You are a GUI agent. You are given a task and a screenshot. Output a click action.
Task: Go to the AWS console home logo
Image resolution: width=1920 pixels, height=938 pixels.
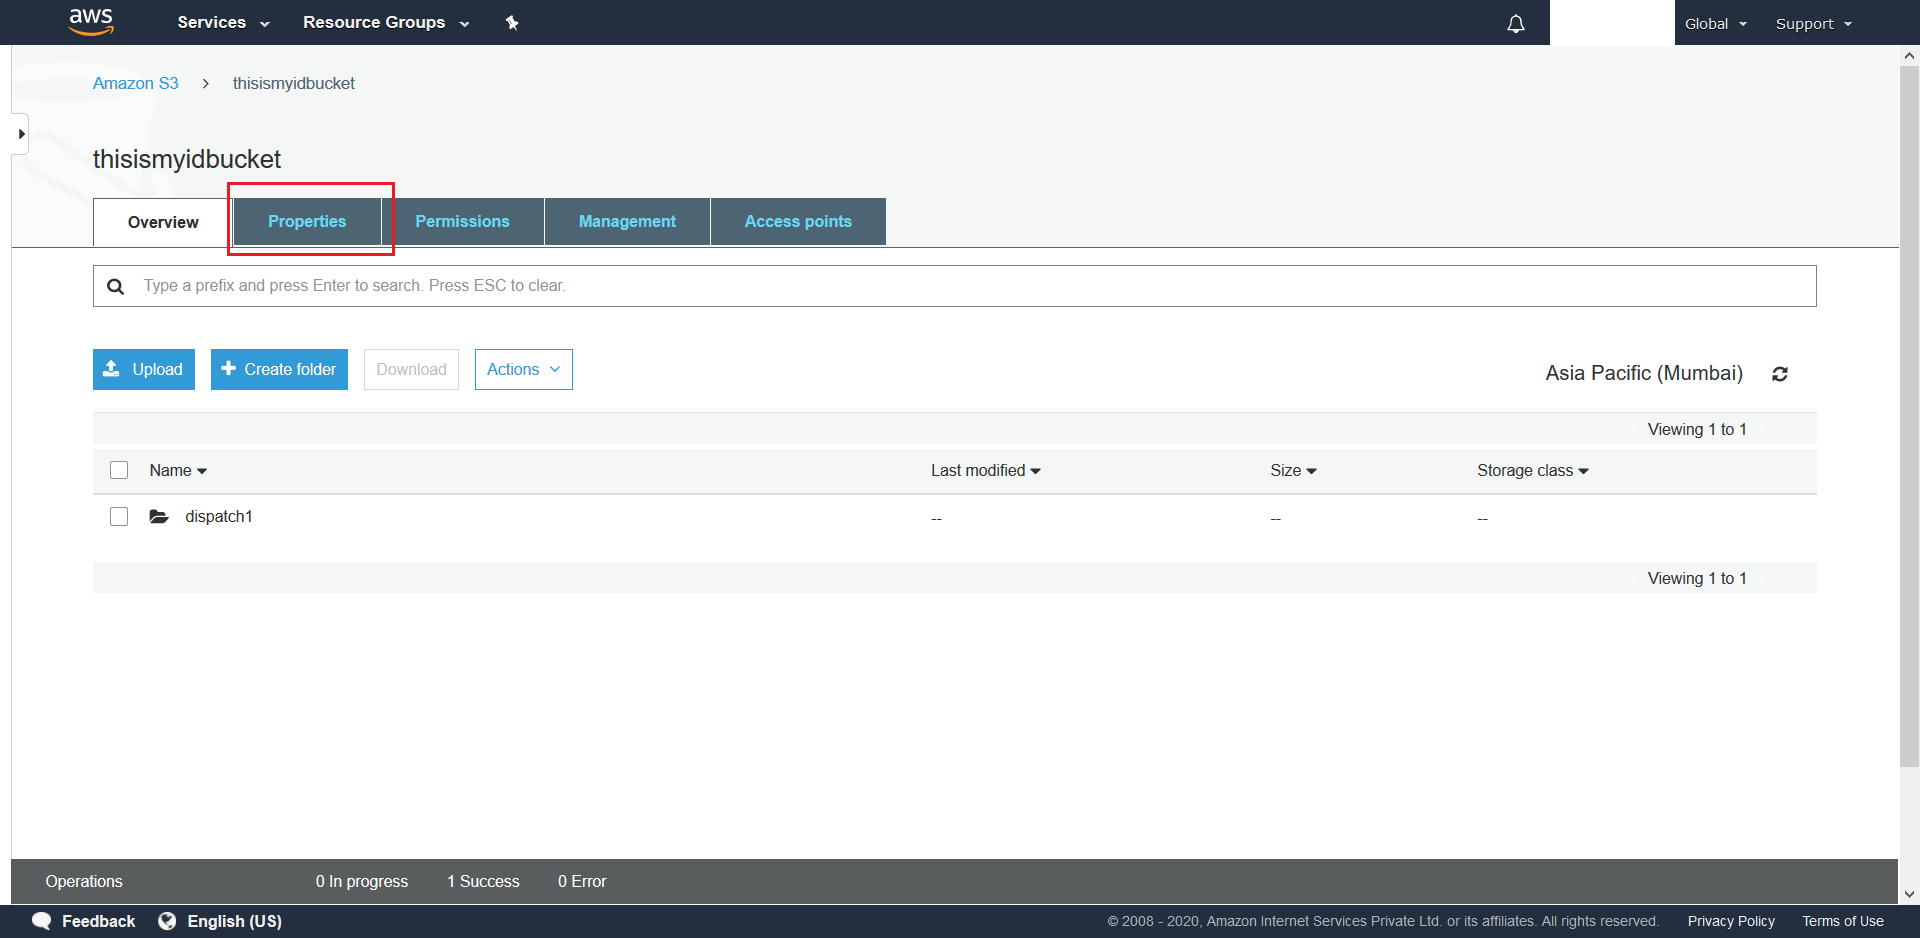click(x=91, y=22)
